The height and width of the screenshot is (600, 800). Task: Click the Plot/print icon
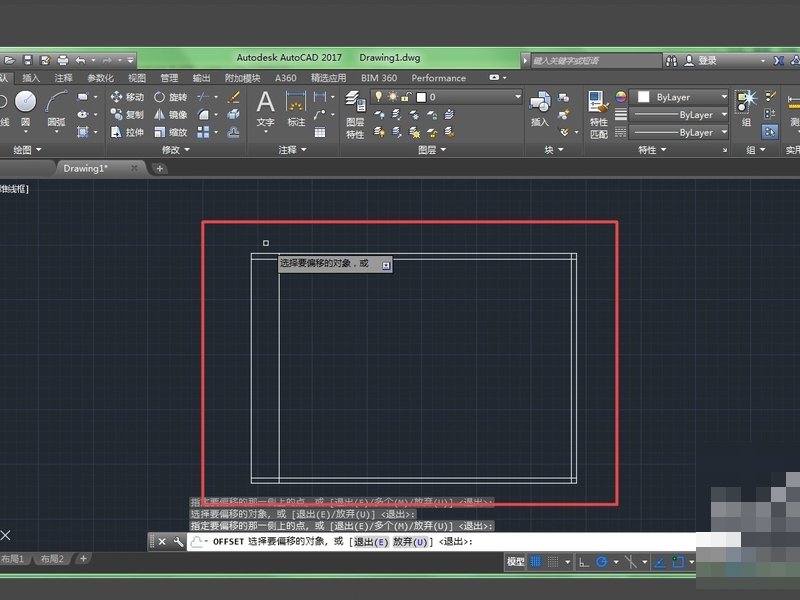[63, 61]
